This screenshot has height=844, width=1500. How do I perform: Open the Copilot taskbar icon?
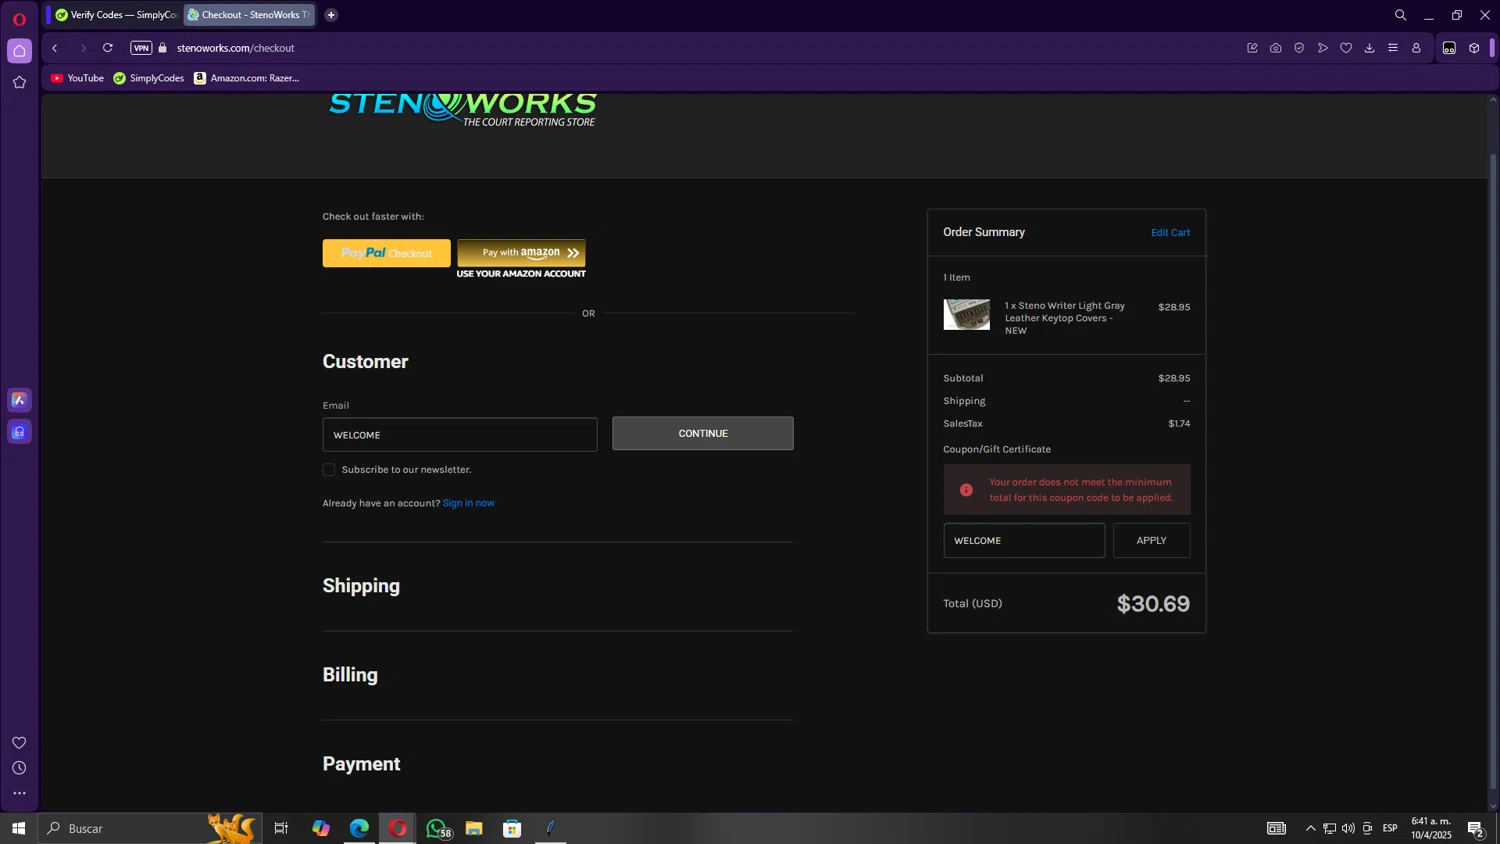point(320,828)
